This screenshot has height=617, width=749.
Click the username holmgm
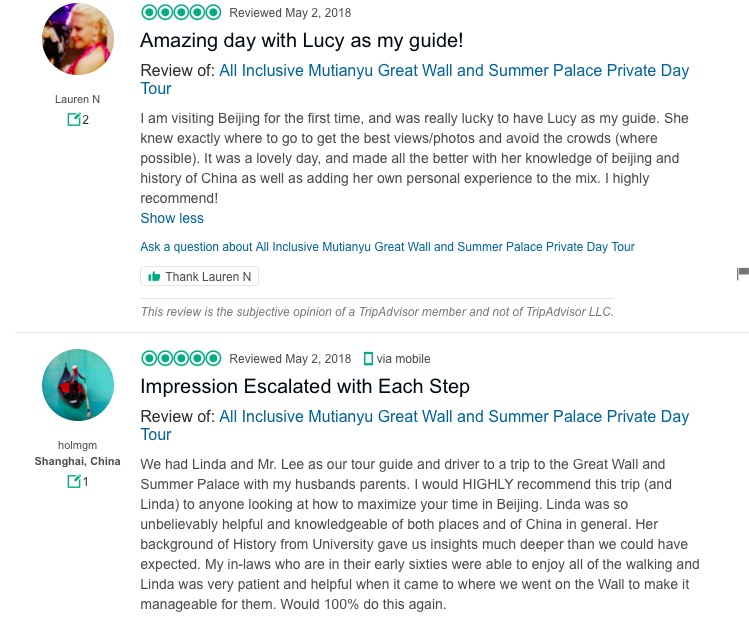(x=77, y=445)
